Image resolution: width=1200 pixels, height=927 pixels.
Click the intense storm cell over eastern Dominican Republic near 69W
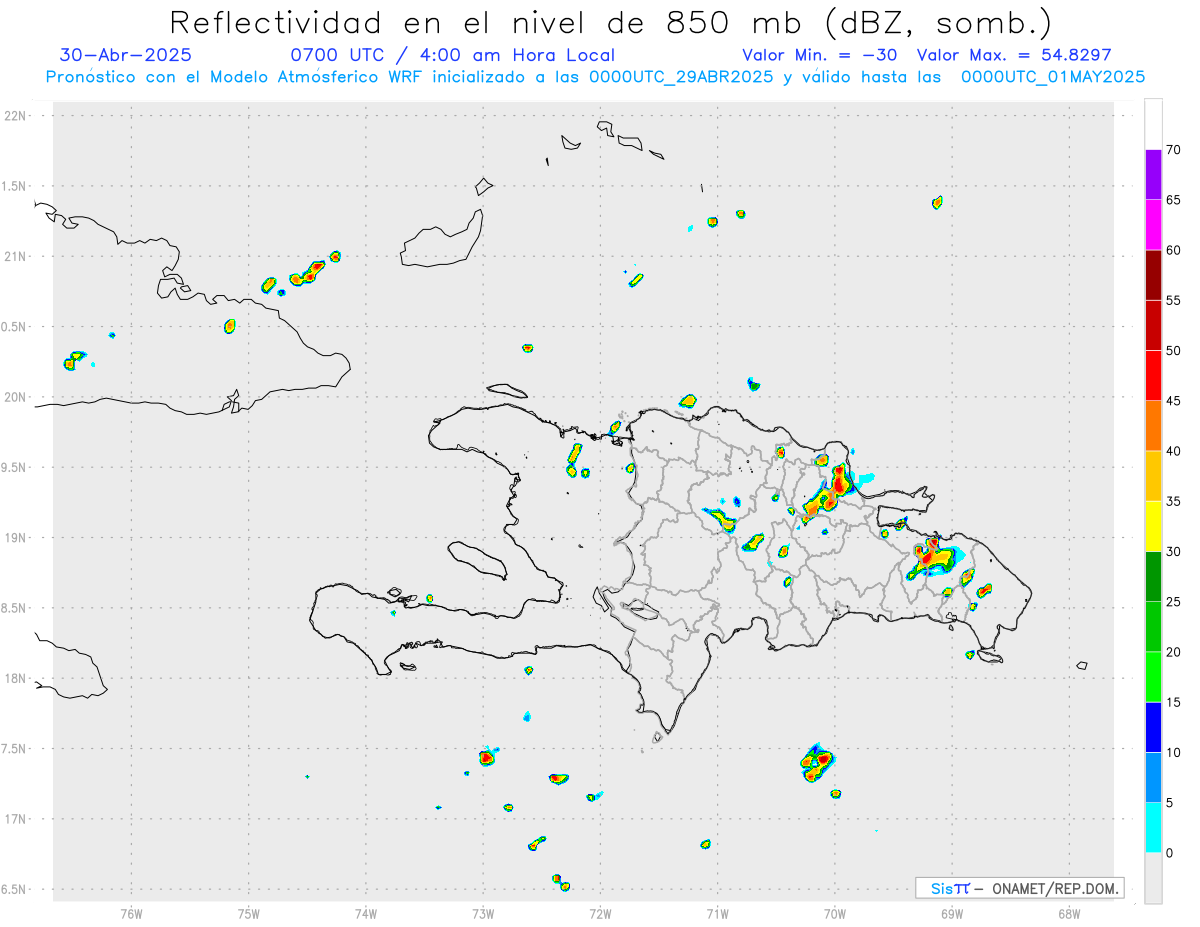(934, 558)
